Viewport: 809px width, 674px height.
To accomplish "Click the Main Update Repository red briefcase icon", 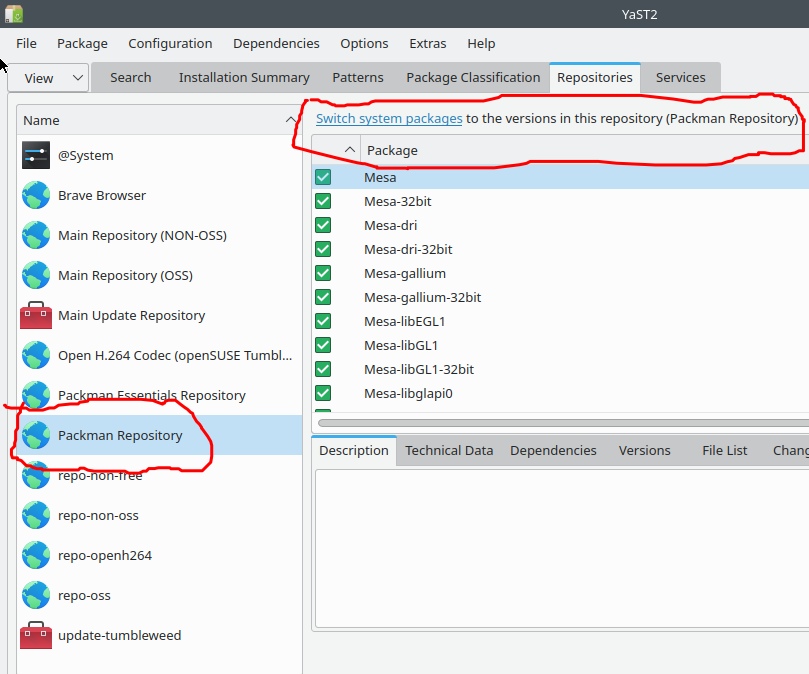I will [35, 315].
